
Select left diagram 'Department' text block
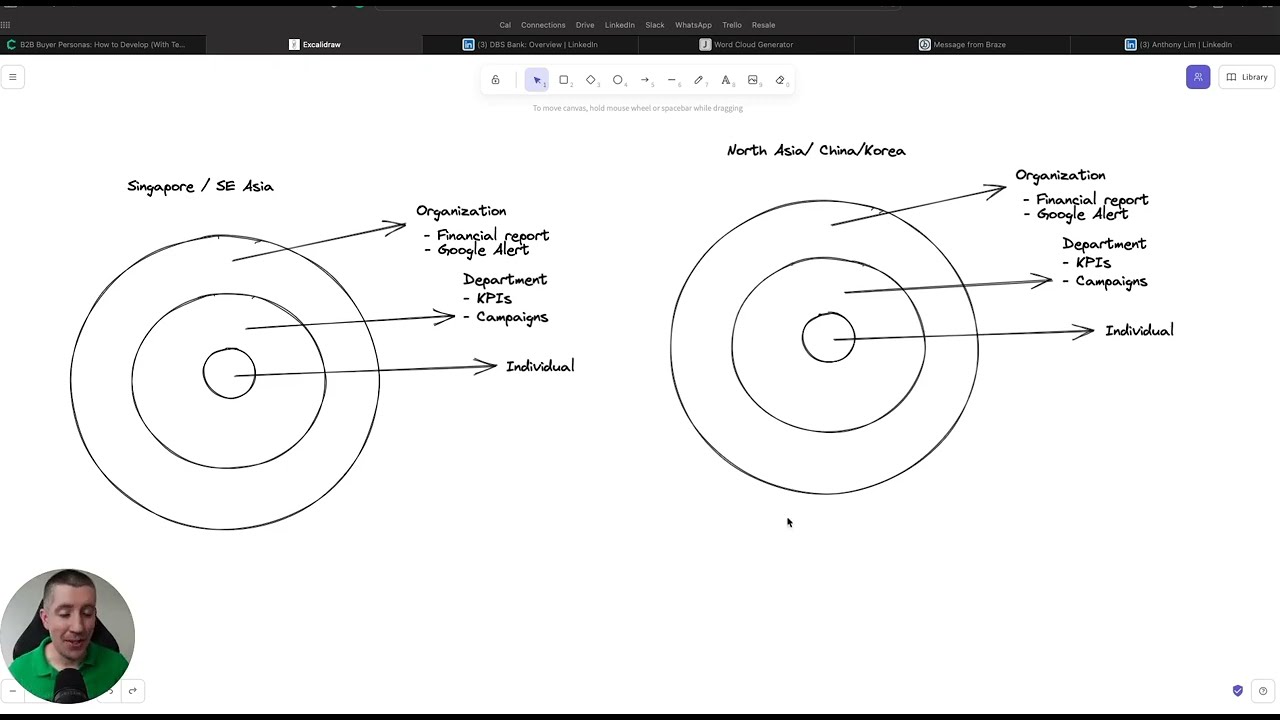(505, 298)
